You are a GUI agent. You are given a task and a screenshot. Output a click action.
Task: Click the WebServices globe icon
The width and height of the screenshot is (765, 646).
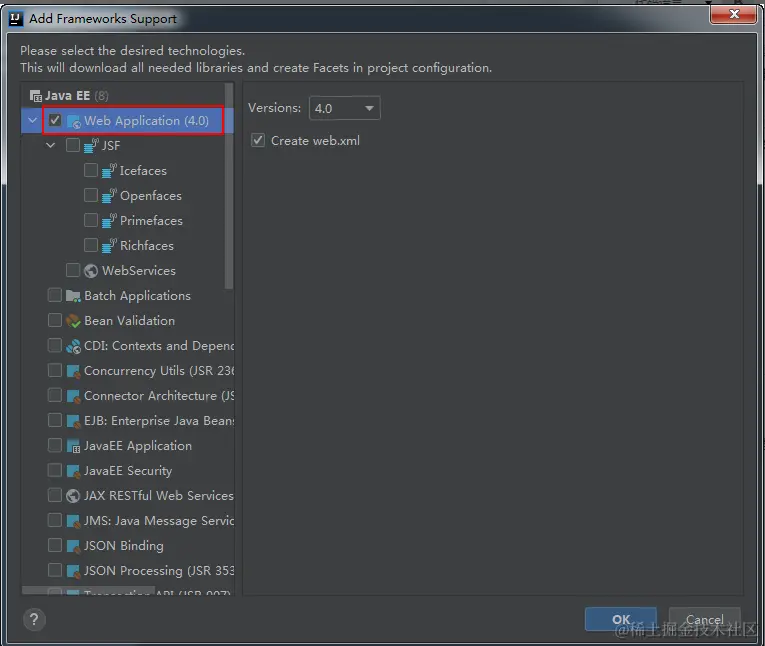coord(91,271)
